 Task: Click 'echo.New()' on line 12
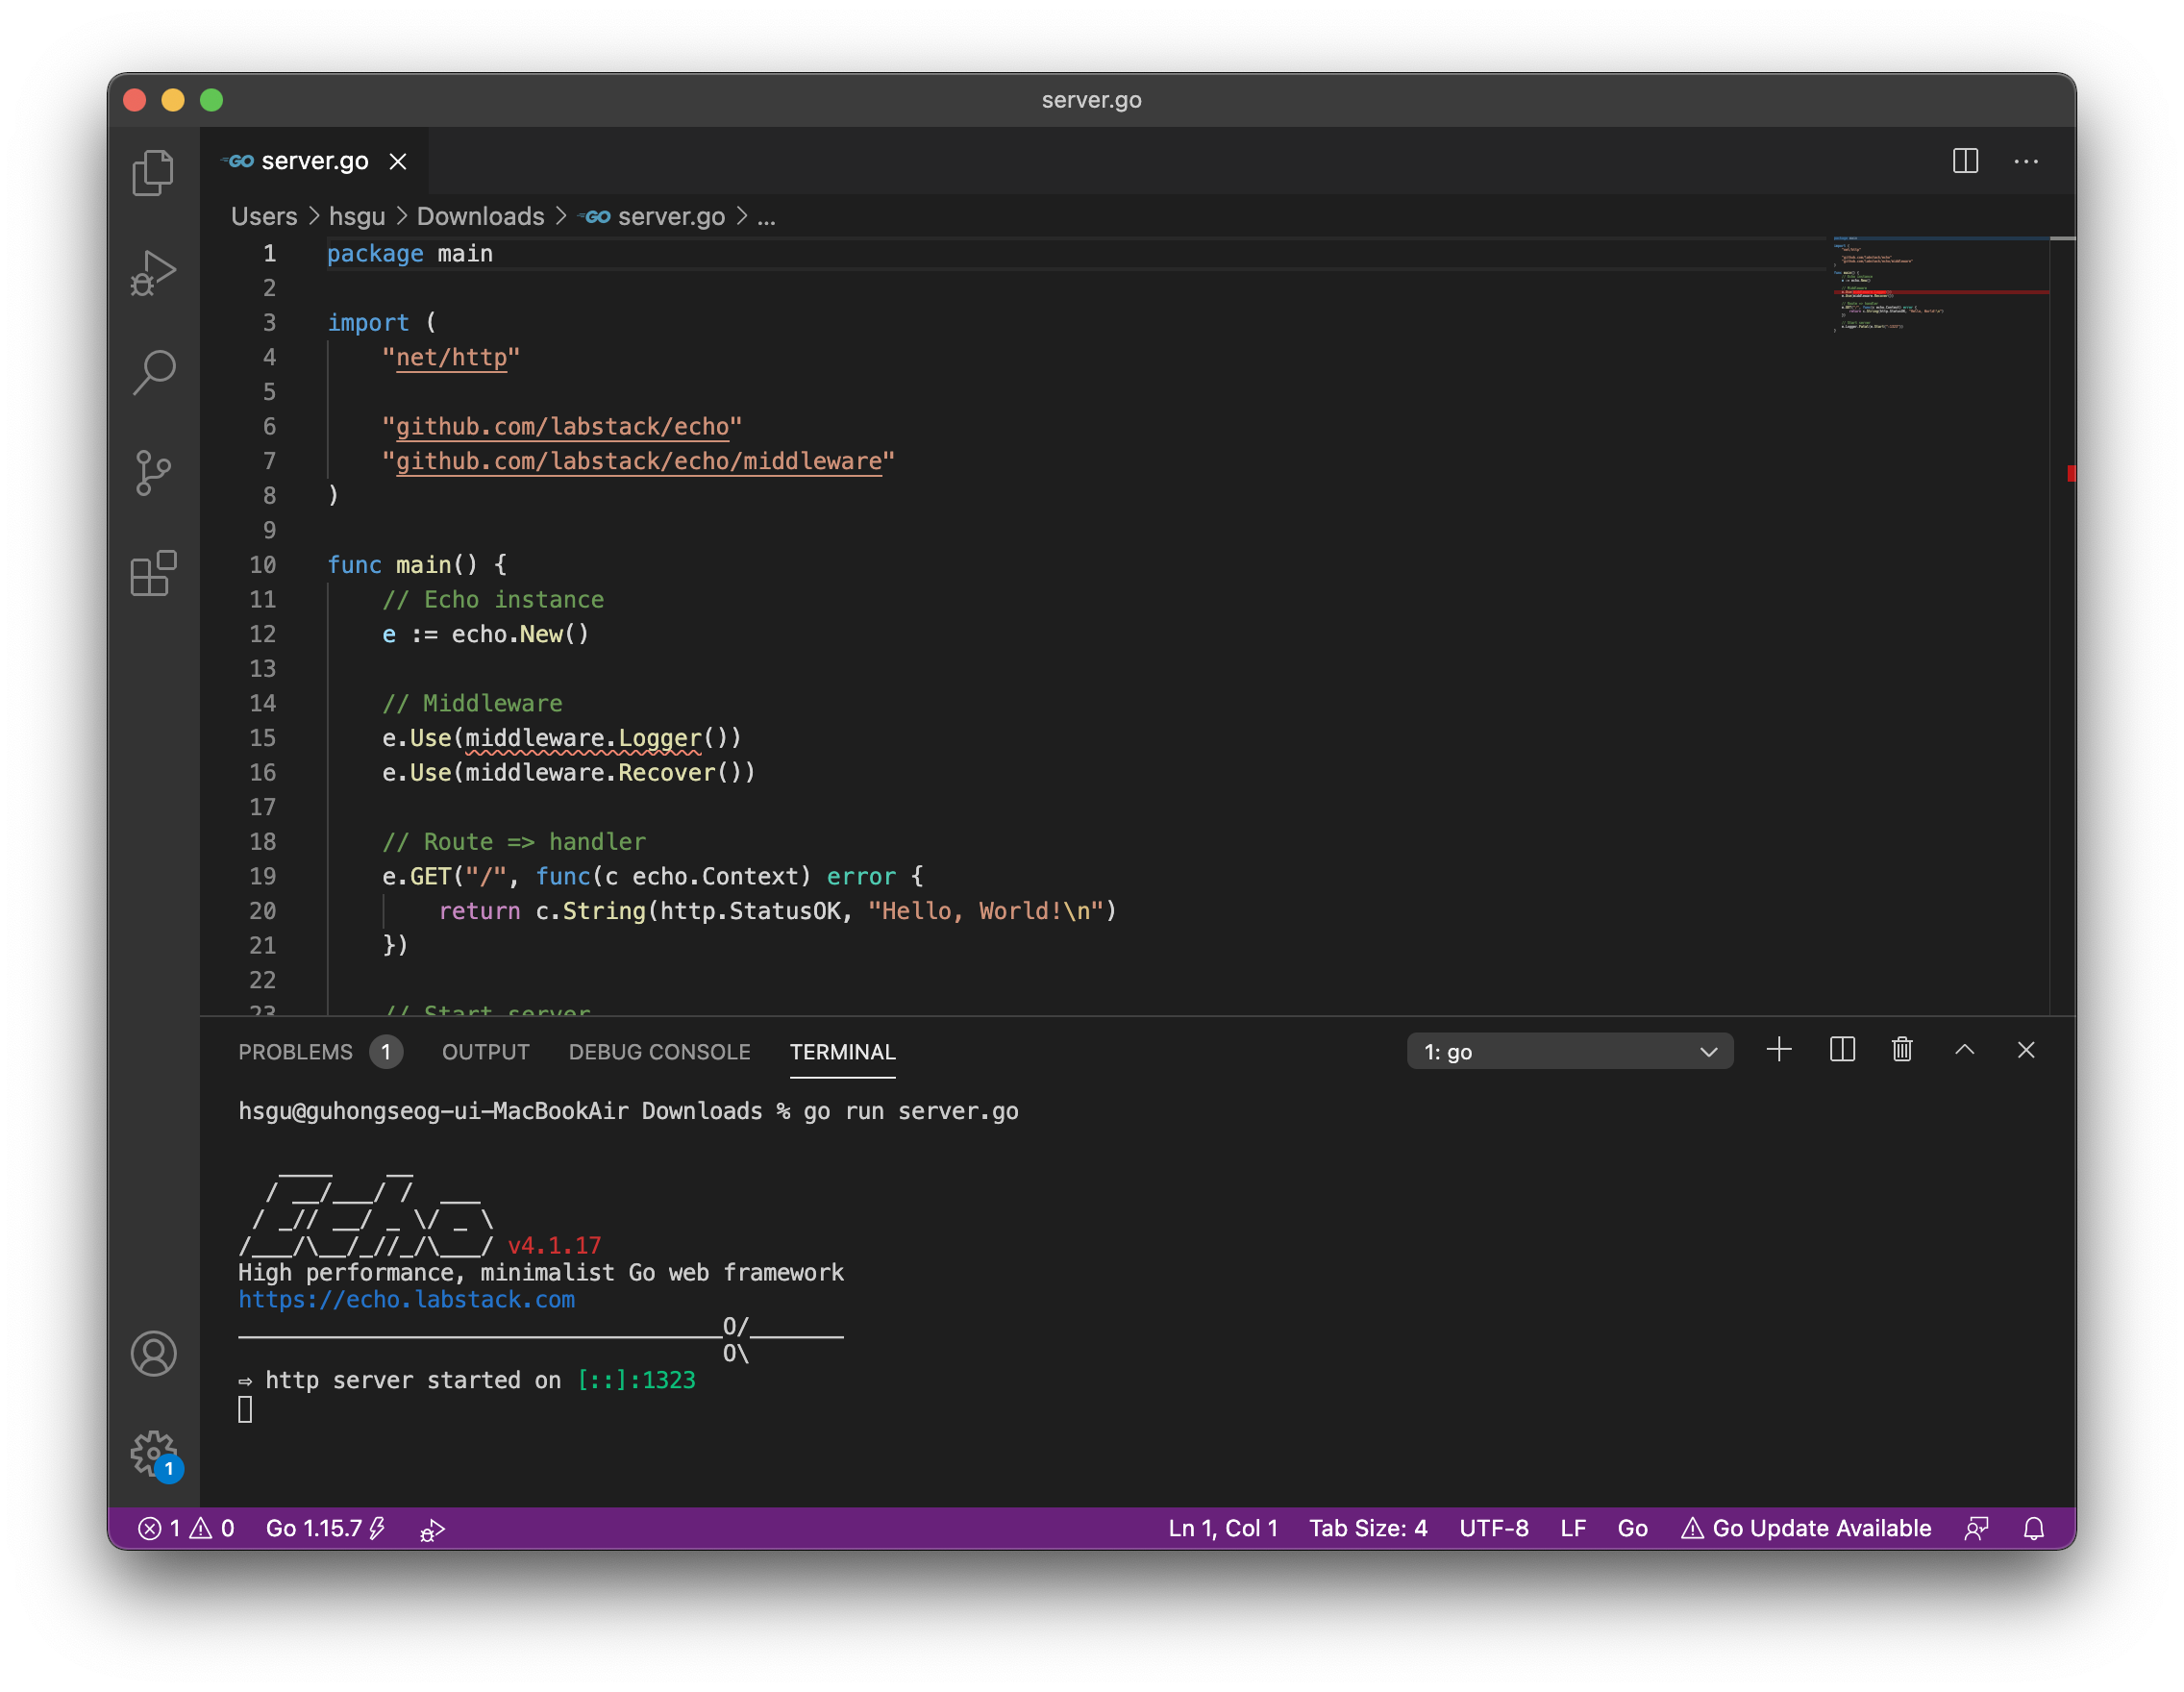pos(520,634)
